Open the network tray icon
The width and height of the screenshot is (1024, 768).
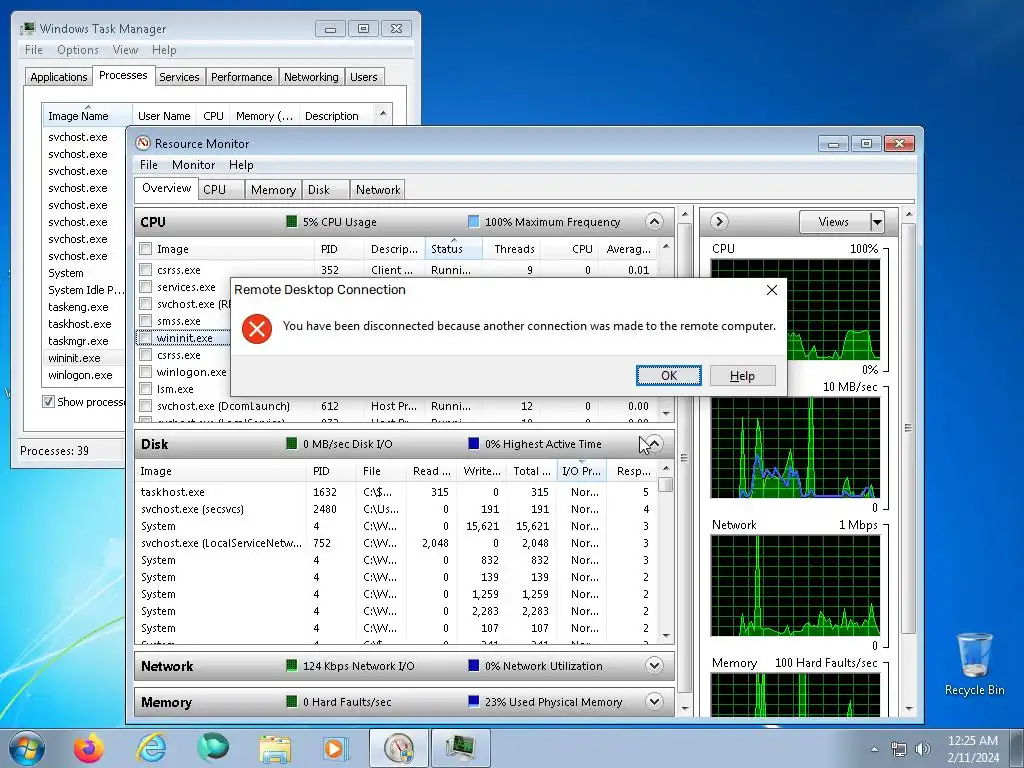tap(899, 749)
